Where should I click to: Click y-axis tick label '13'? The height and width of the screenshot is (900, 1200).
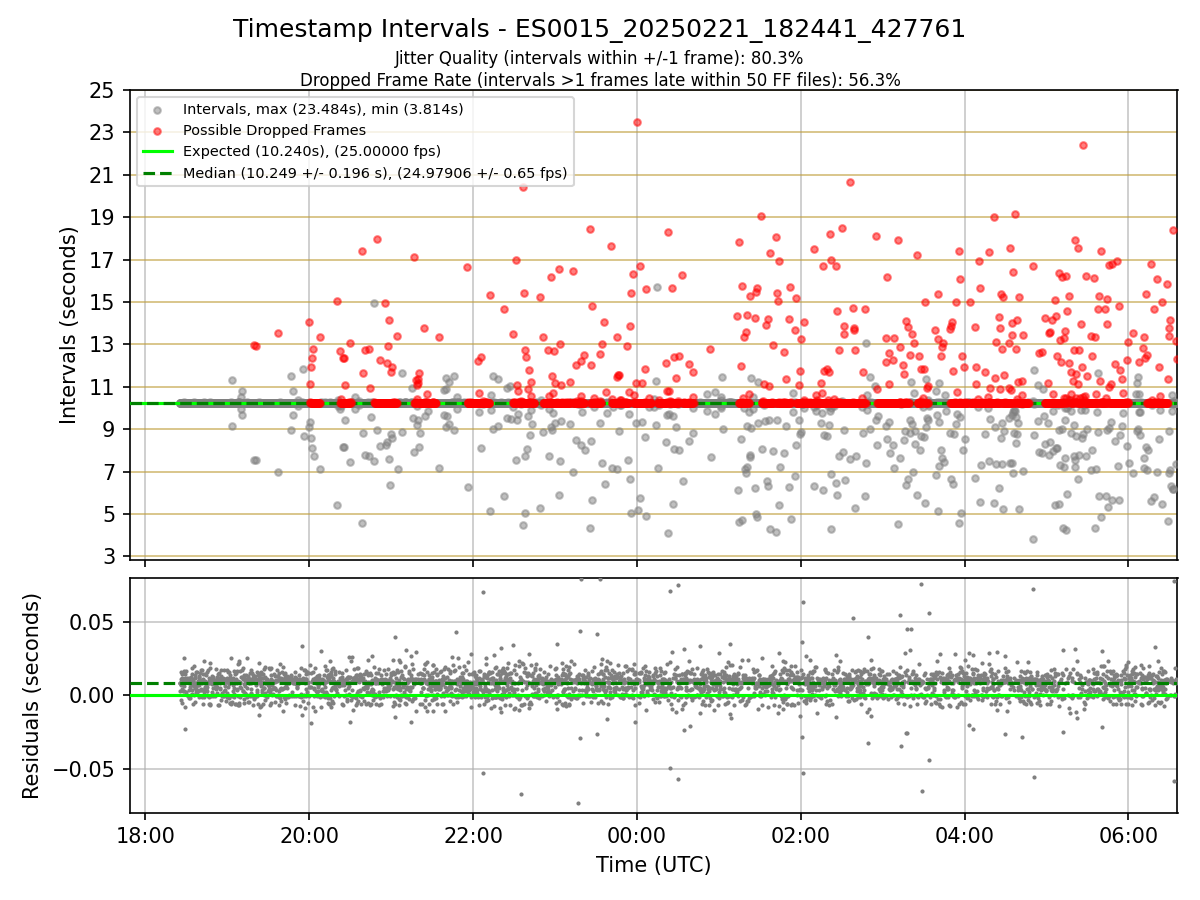point(102,344)
